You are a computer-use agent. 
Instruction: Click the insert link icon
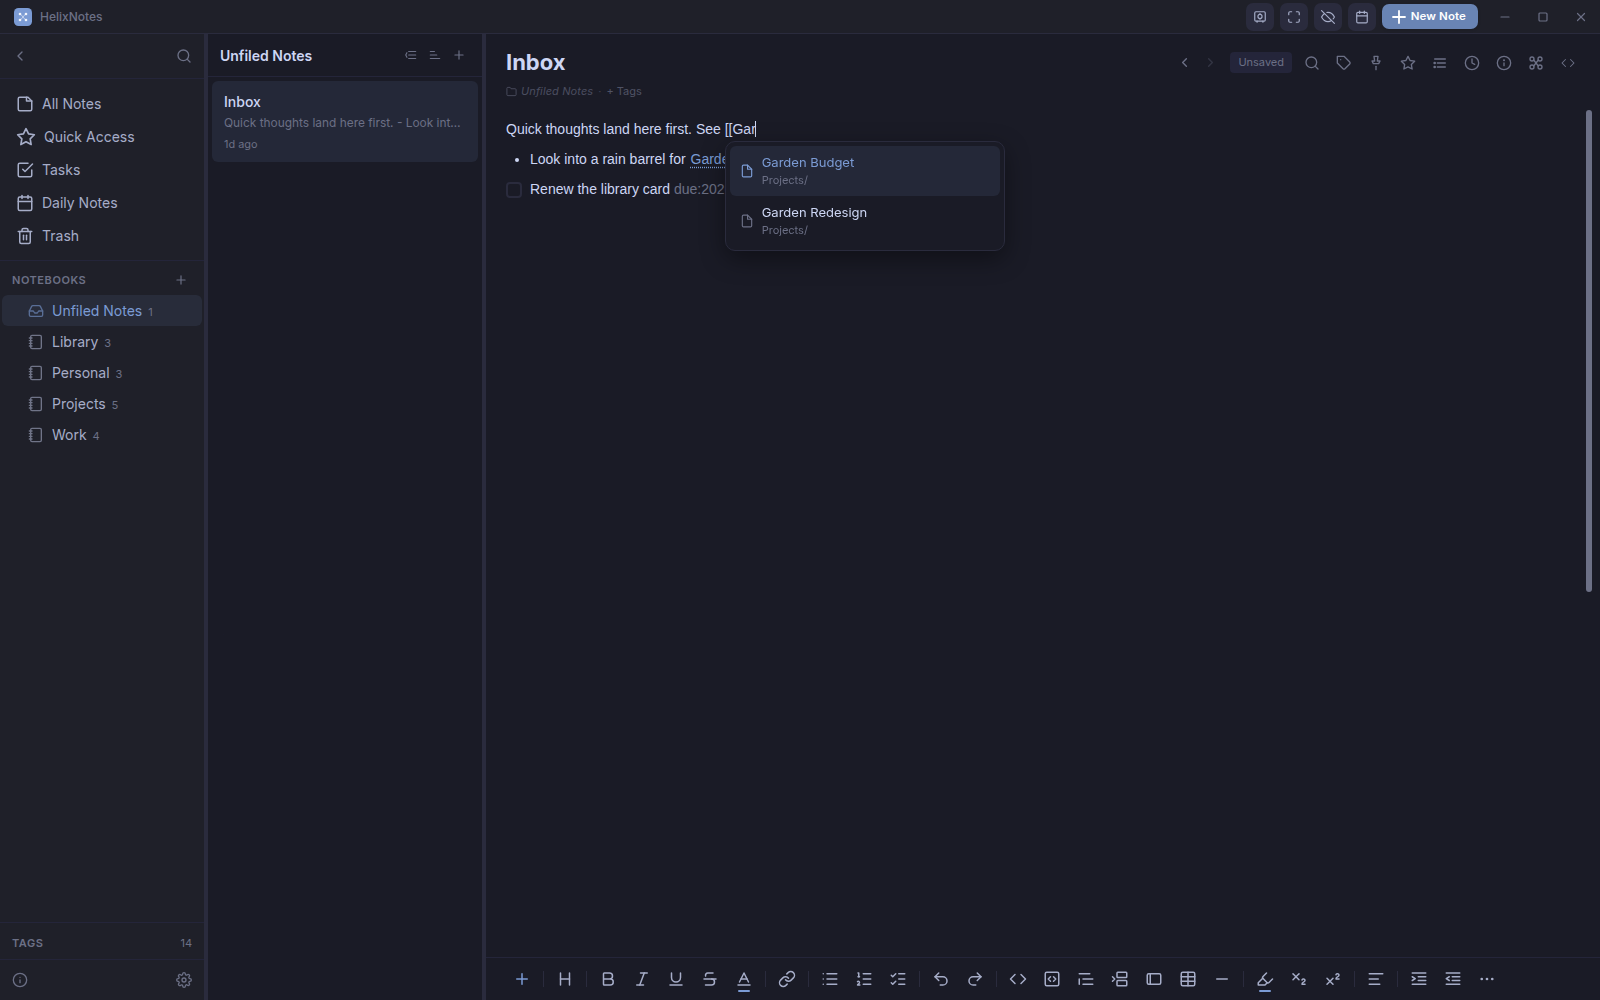tap(787, 979)
